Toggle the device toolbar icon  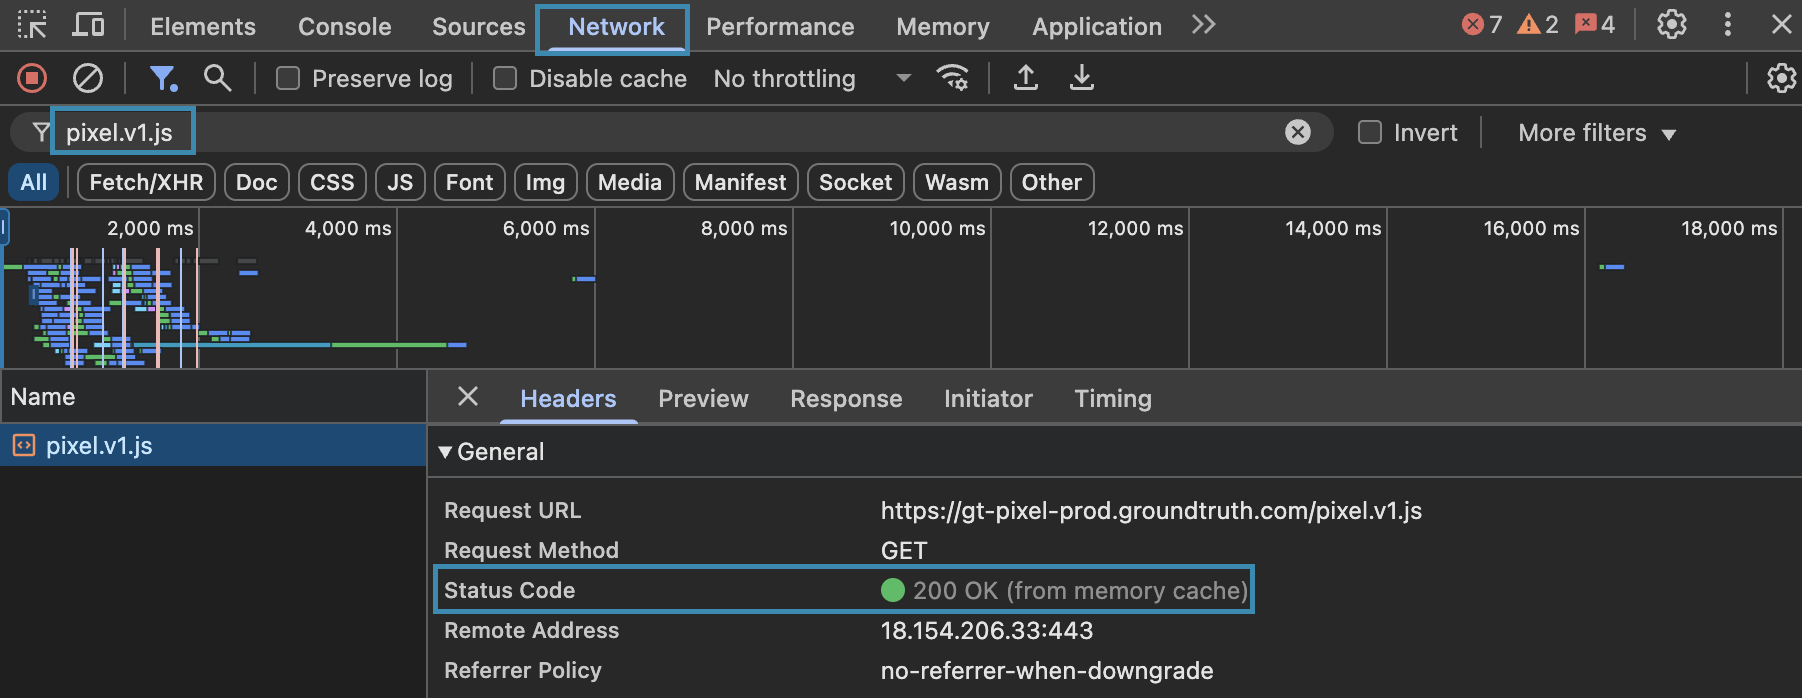tap(88, 25)
